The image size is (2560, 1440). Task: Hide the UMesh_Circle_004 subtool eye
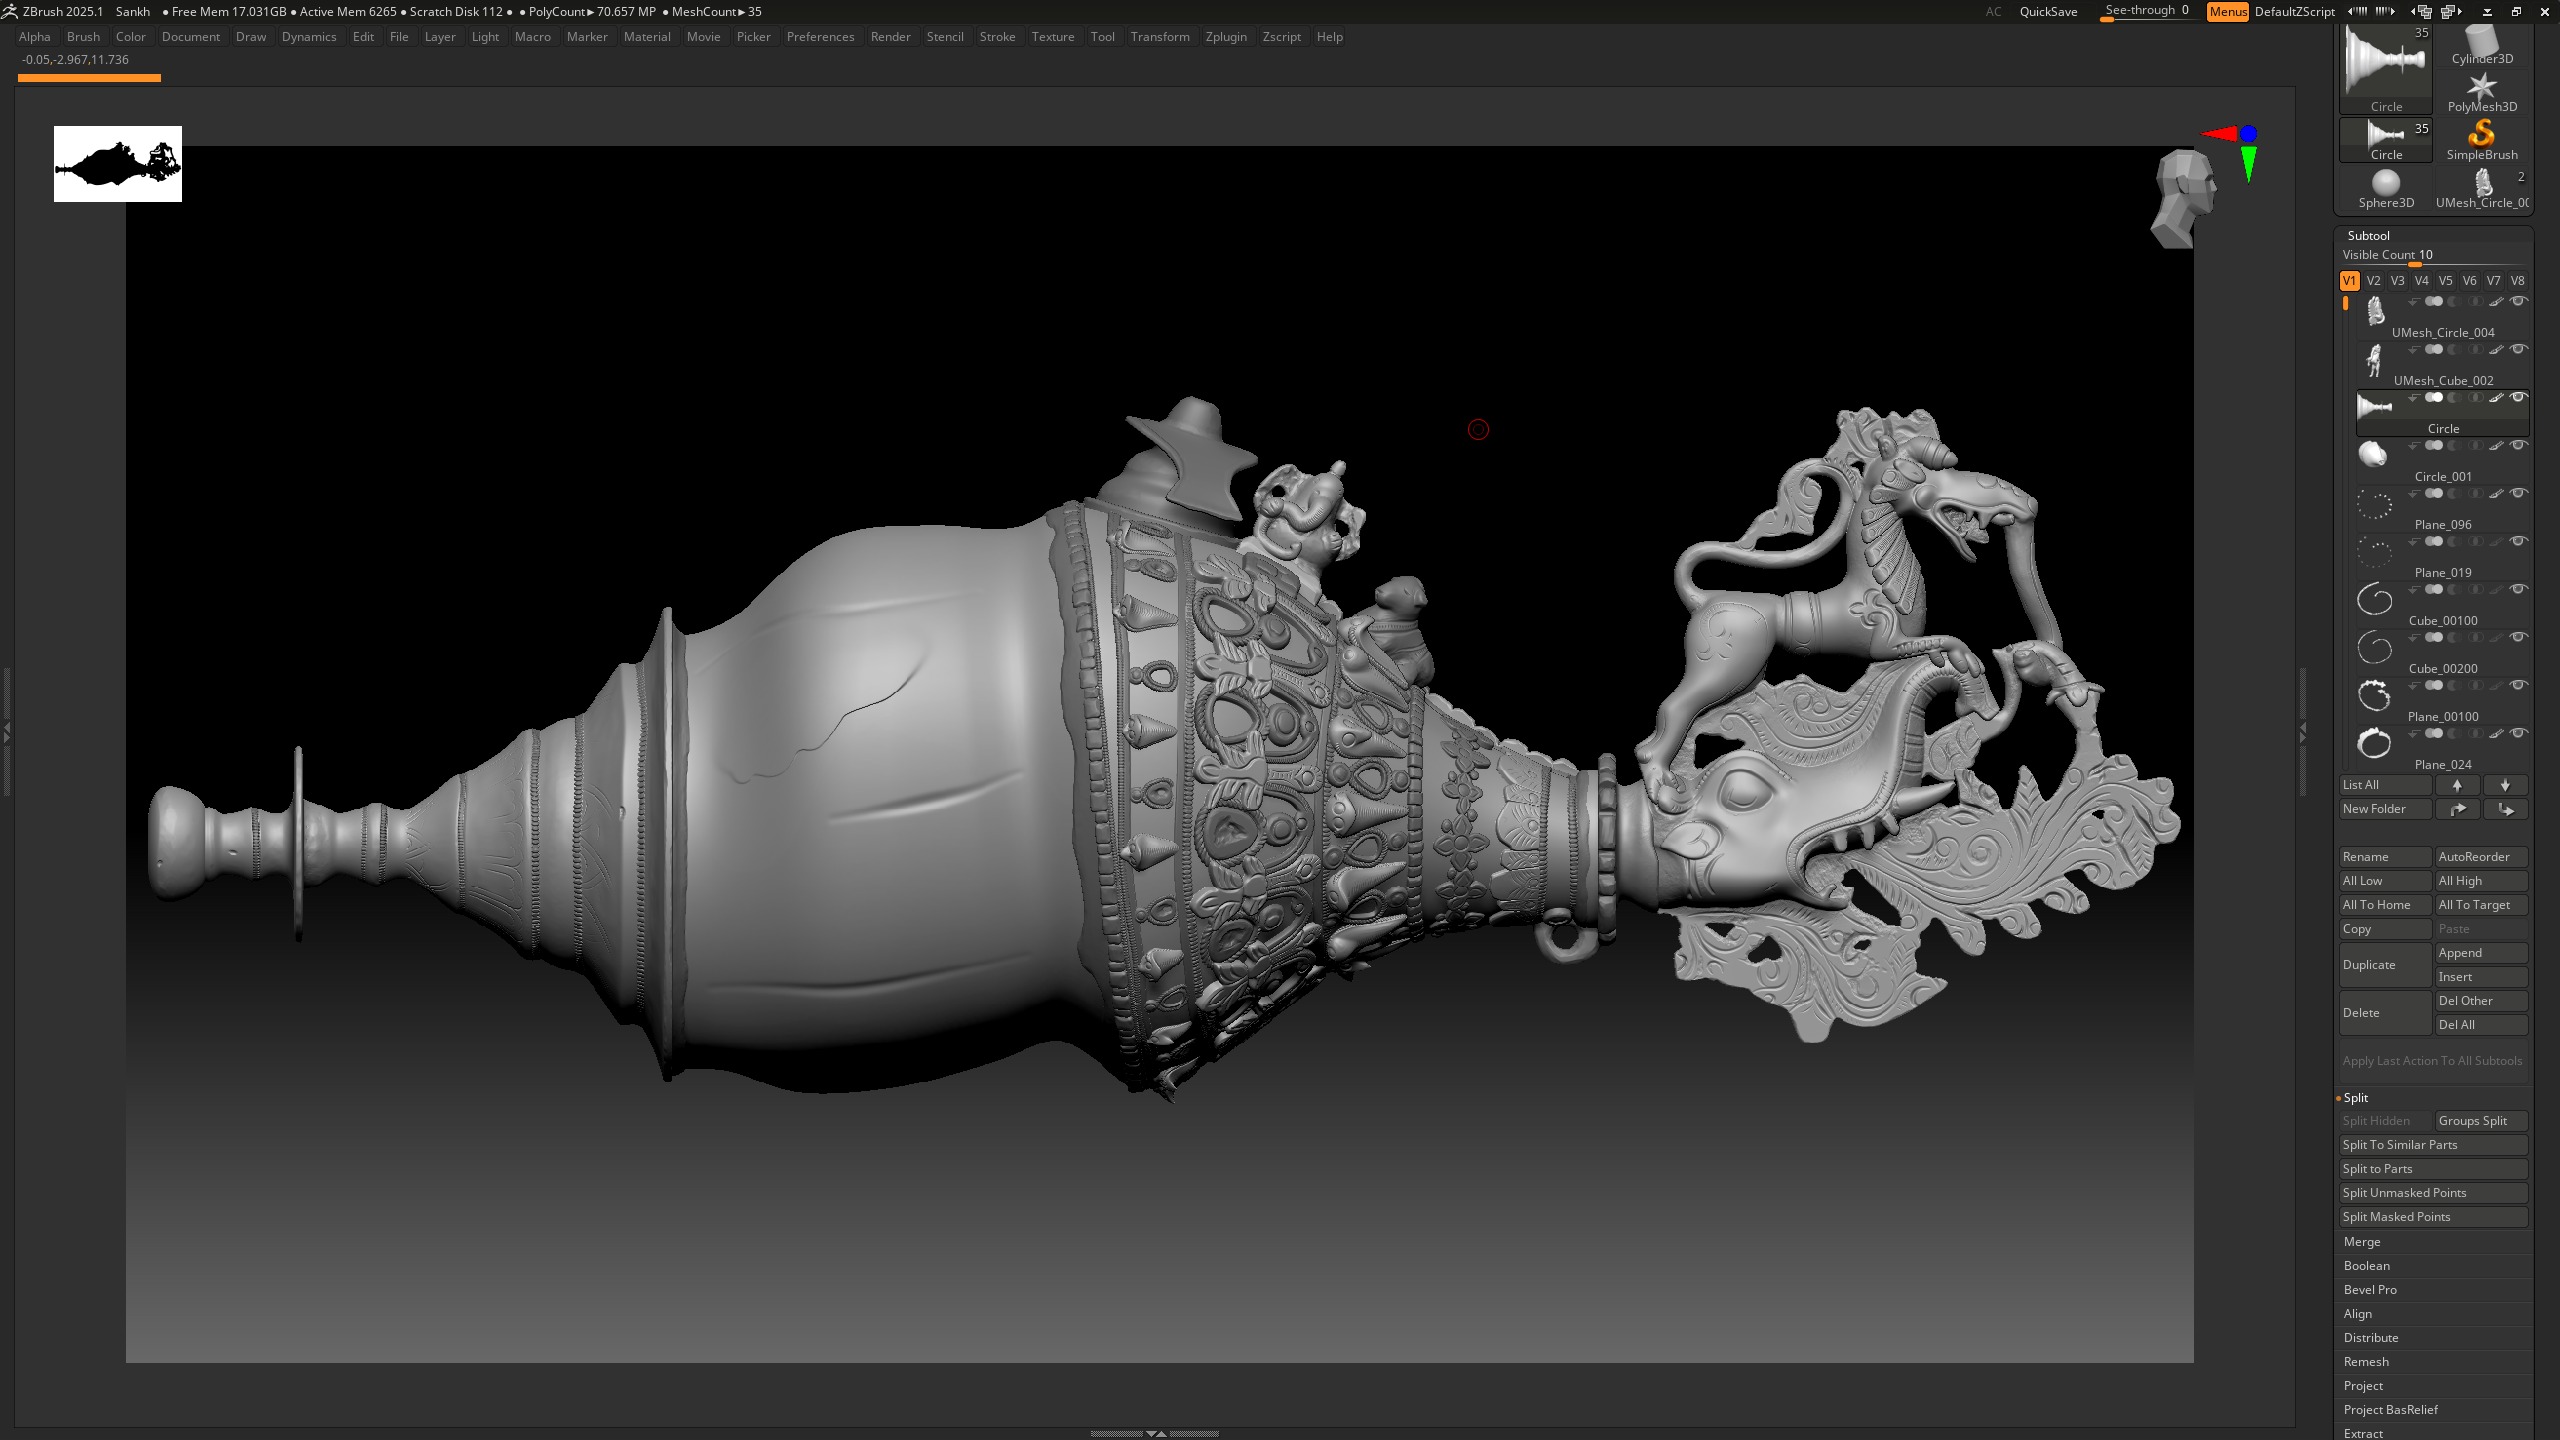tap(2519, 302)
